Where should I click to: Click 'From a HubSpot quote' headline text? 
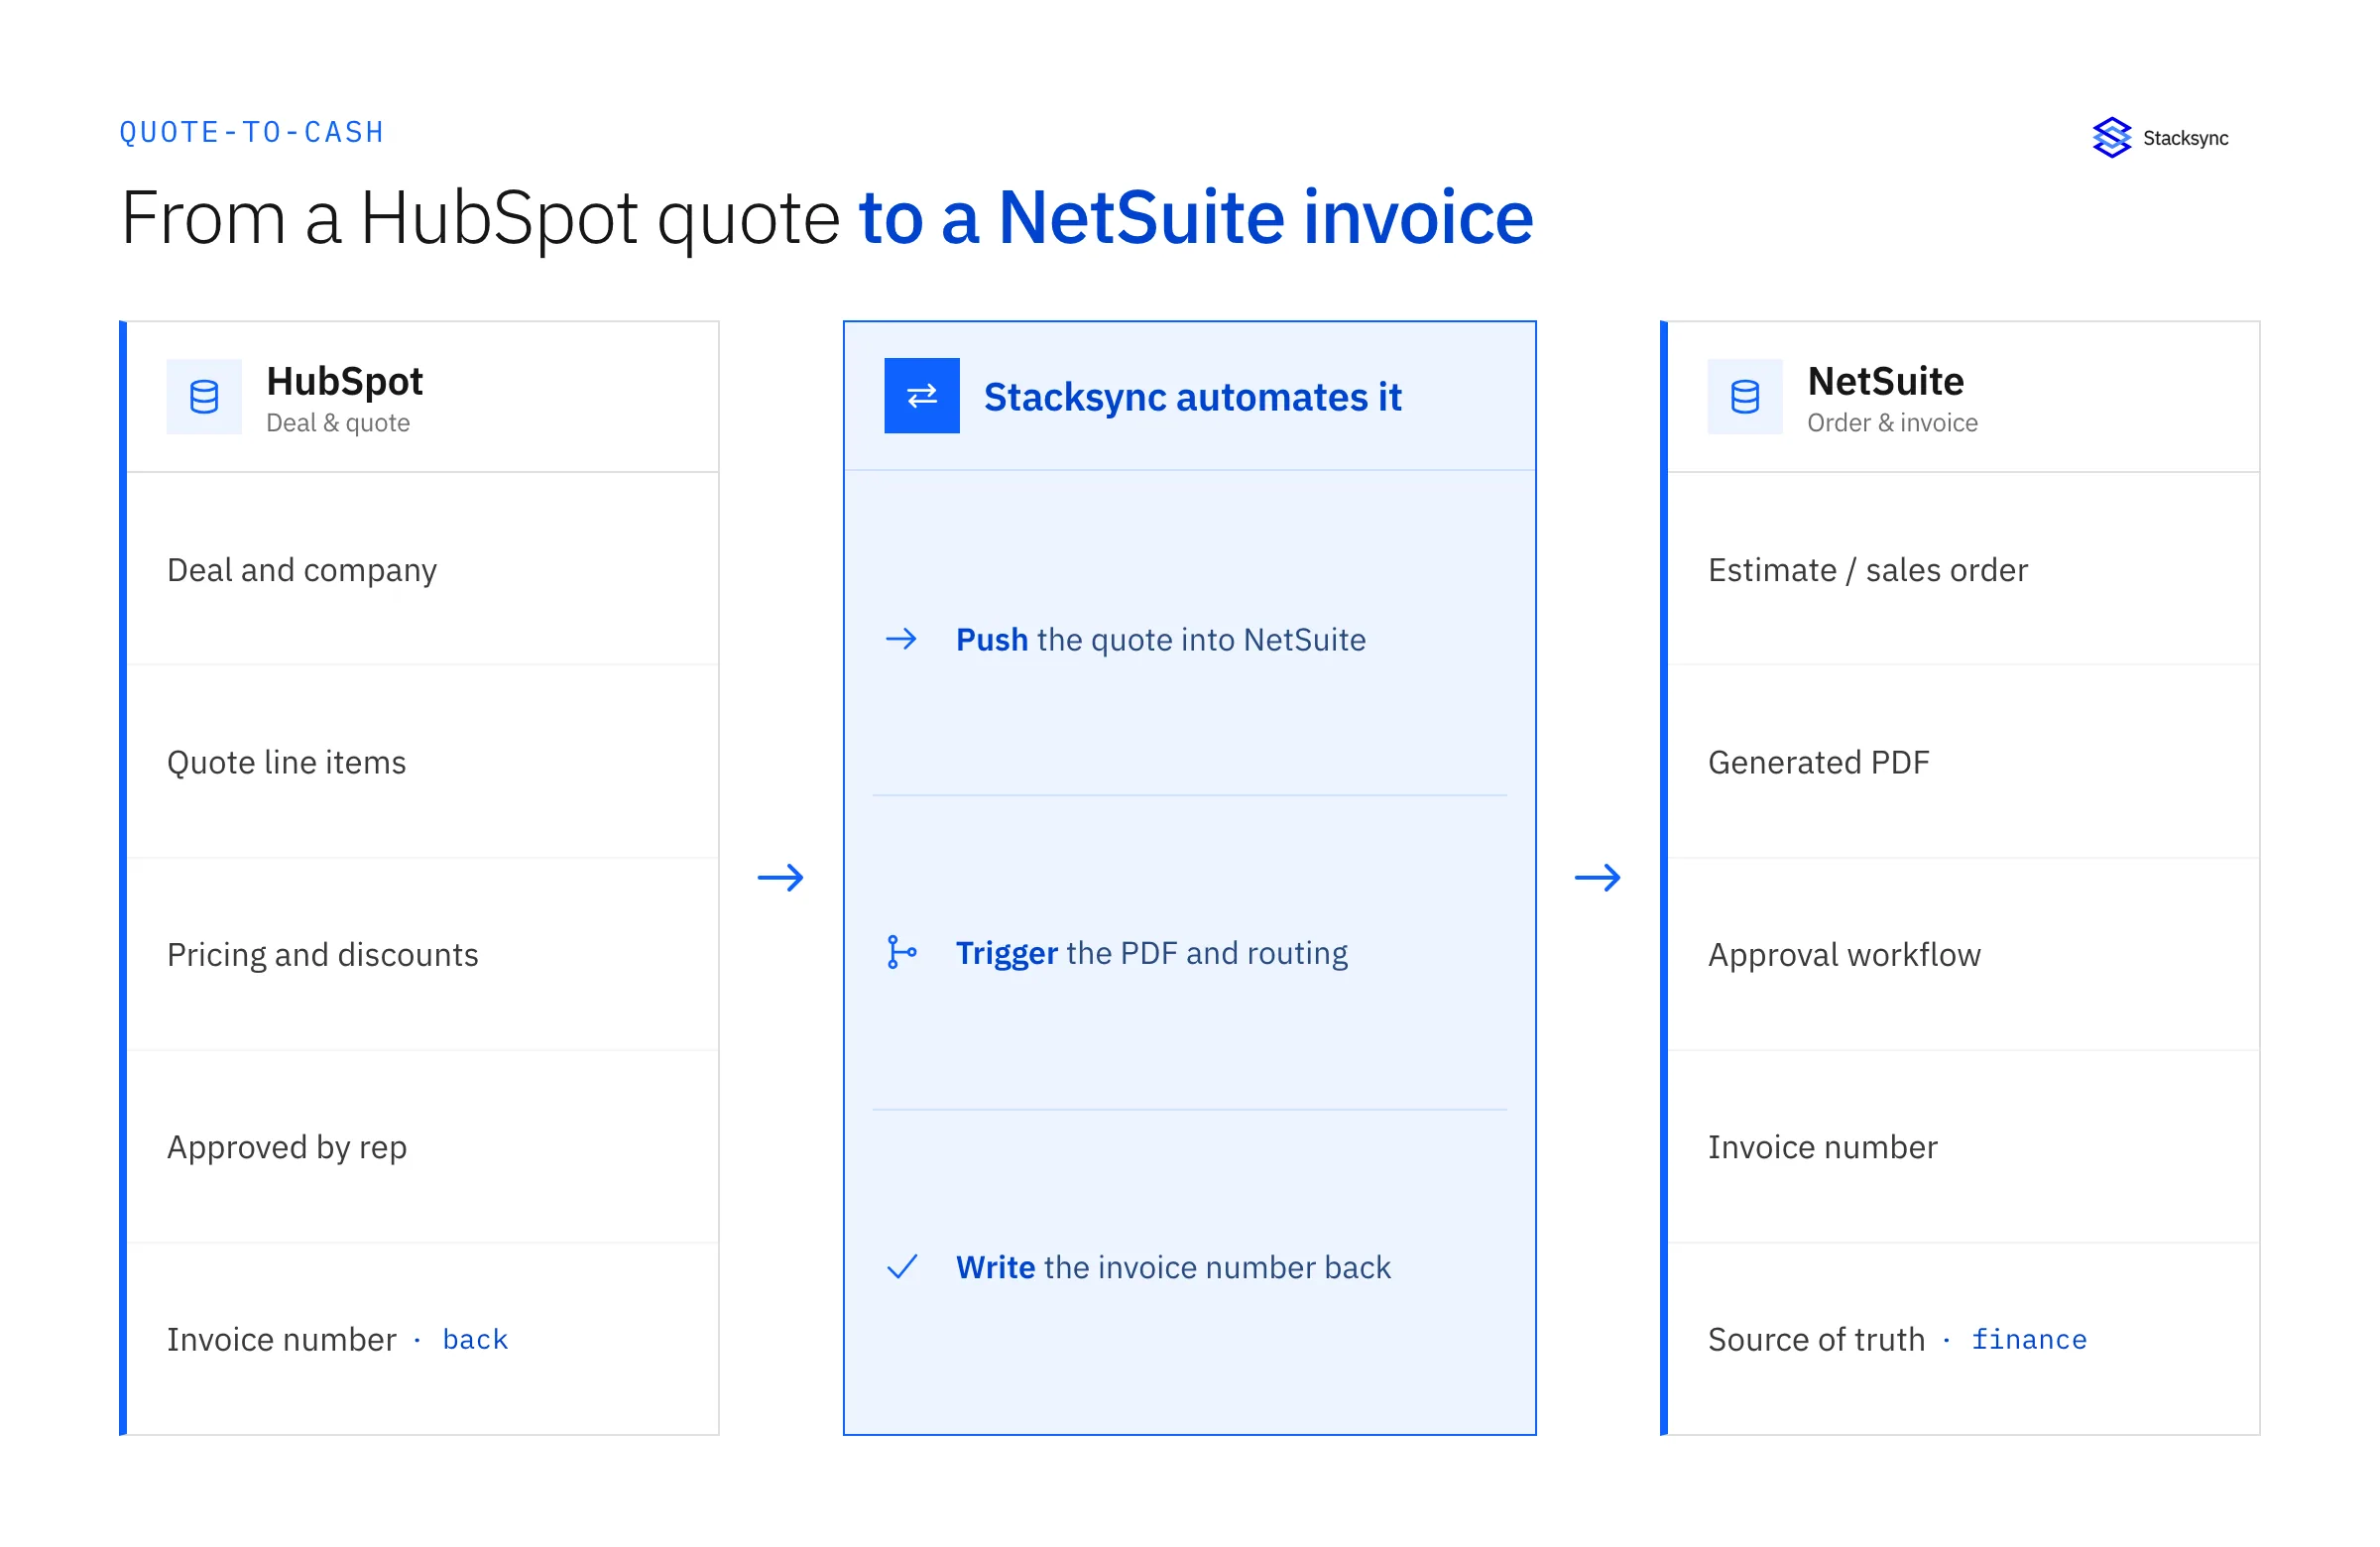(480, 219)
